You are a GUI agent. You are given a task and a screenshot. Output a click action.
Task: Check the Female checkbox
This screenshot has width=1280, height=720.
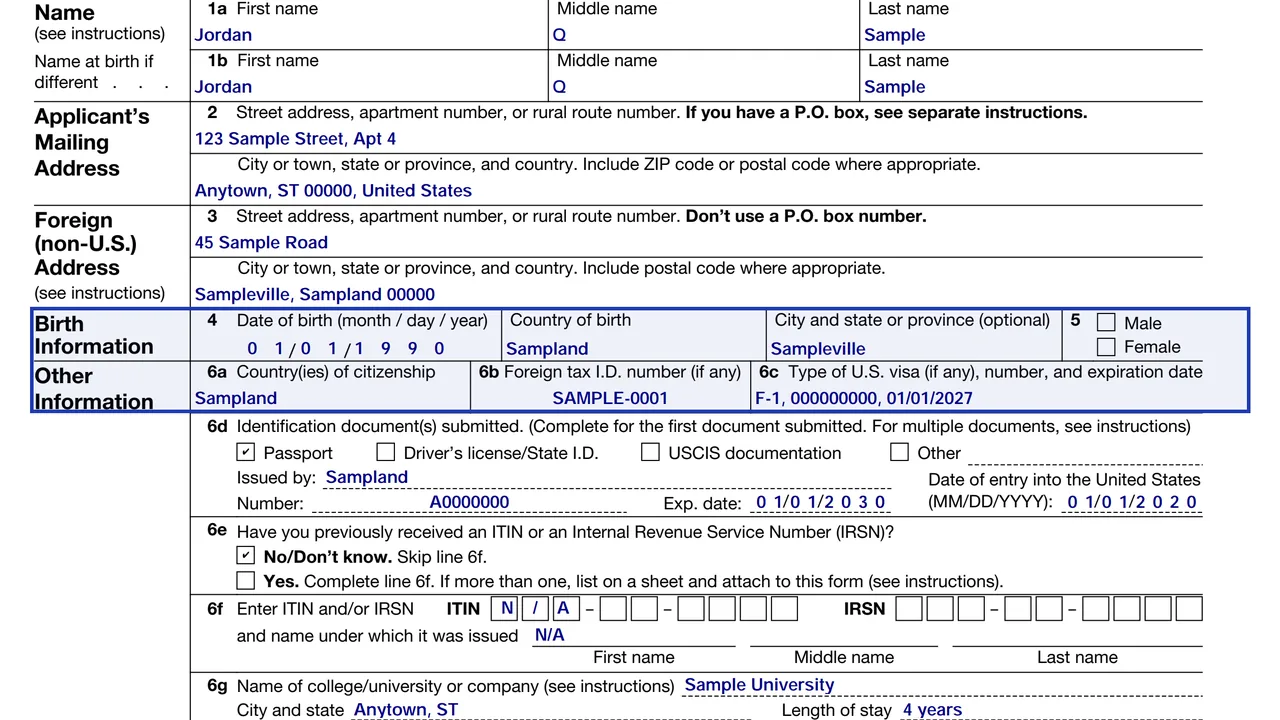[x=1106, y=347]
